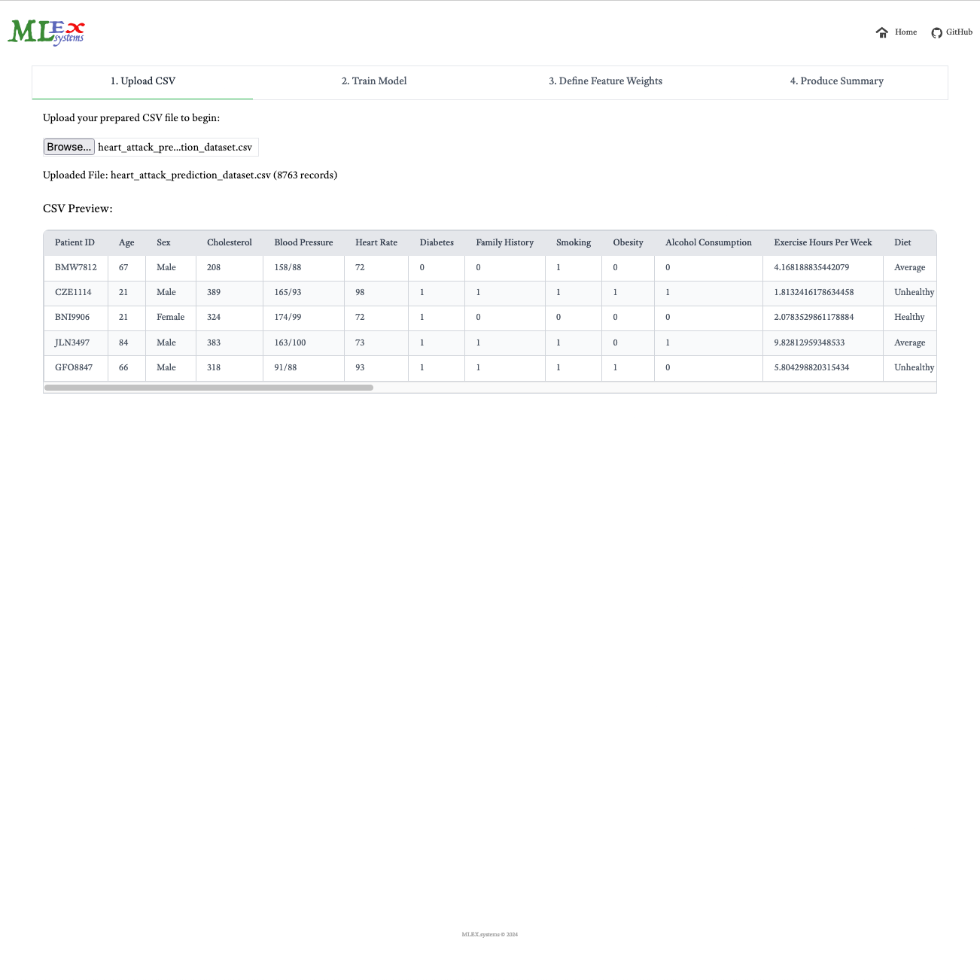Click the MLEX systems logo
Screen dimensions: 980x980
(47, 32)
